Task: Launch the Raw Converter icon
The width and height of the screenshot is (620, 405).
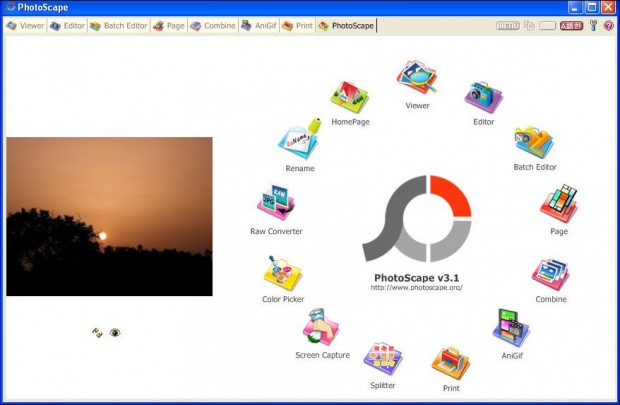Action: point(276,202)
